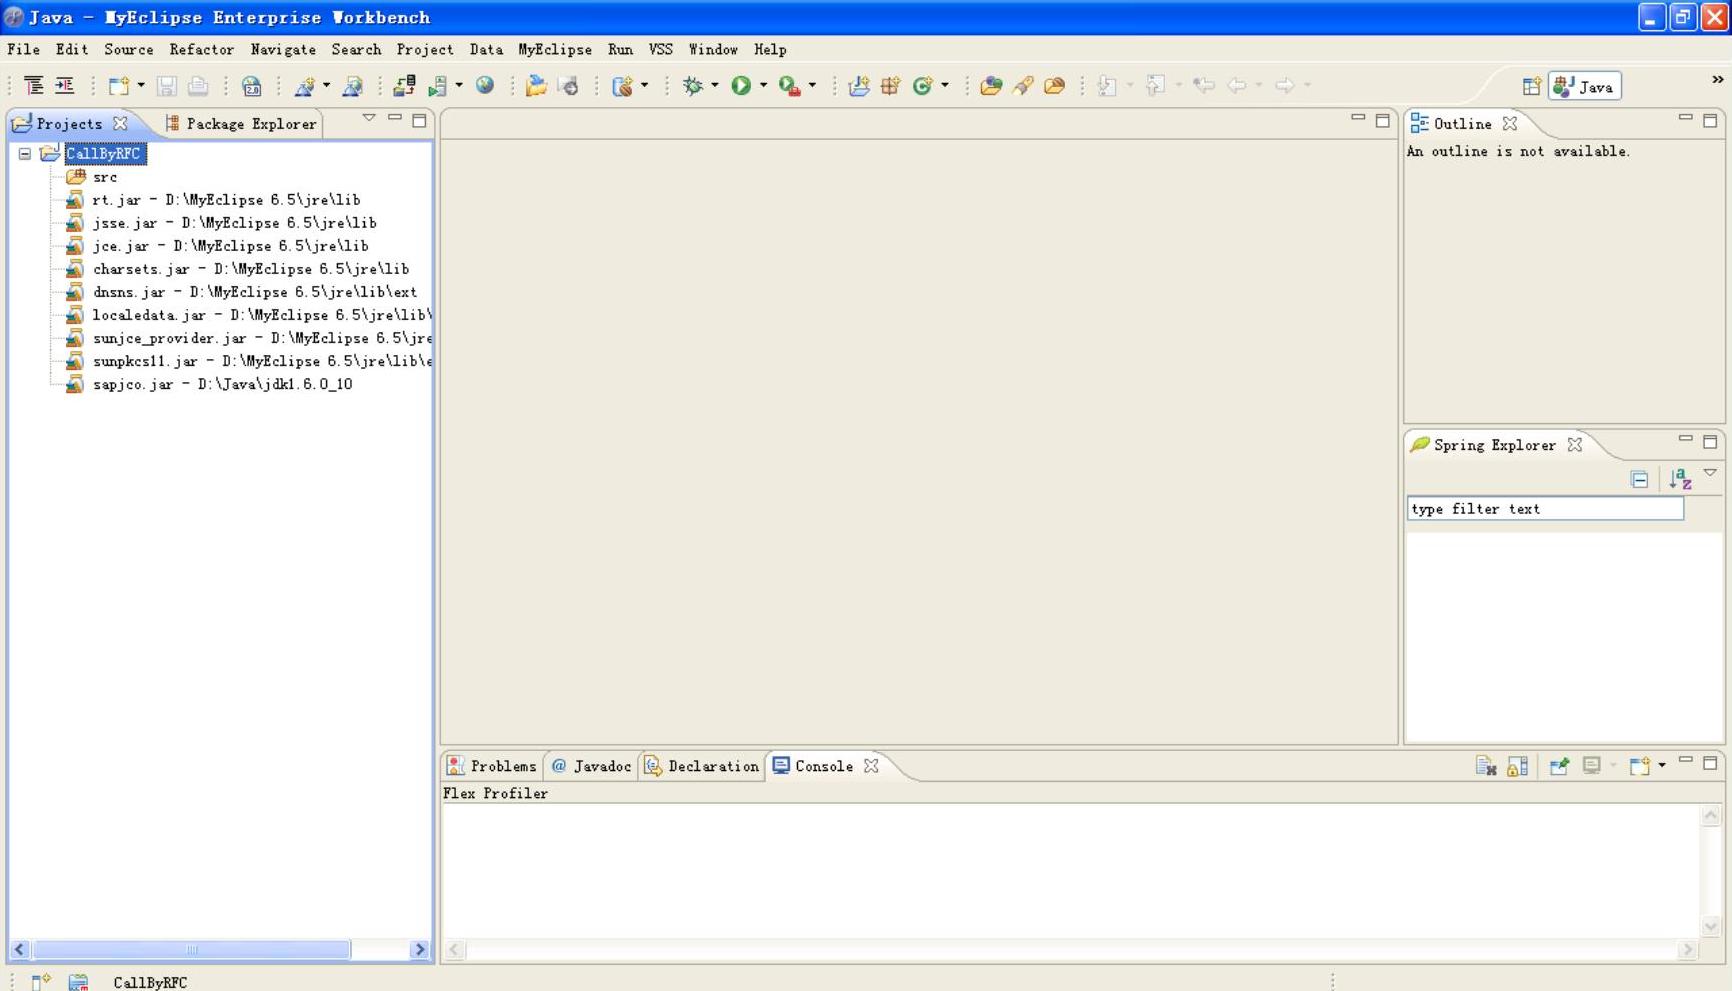Open dropdown arrow next to New Java Class icon

945,86
